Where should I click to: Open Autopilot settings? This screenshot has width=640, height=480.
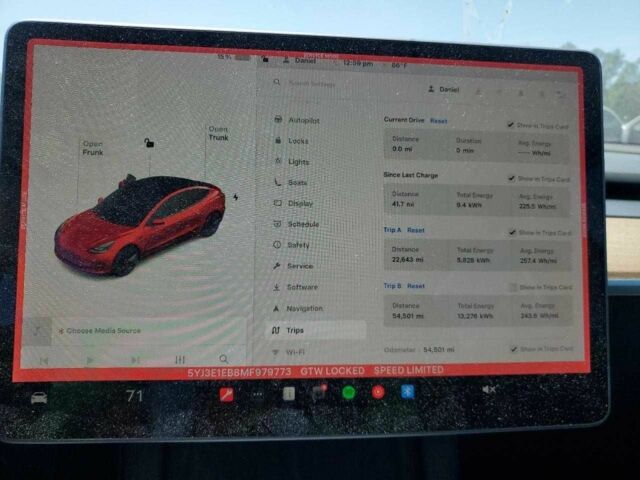[x=297, y=120]
